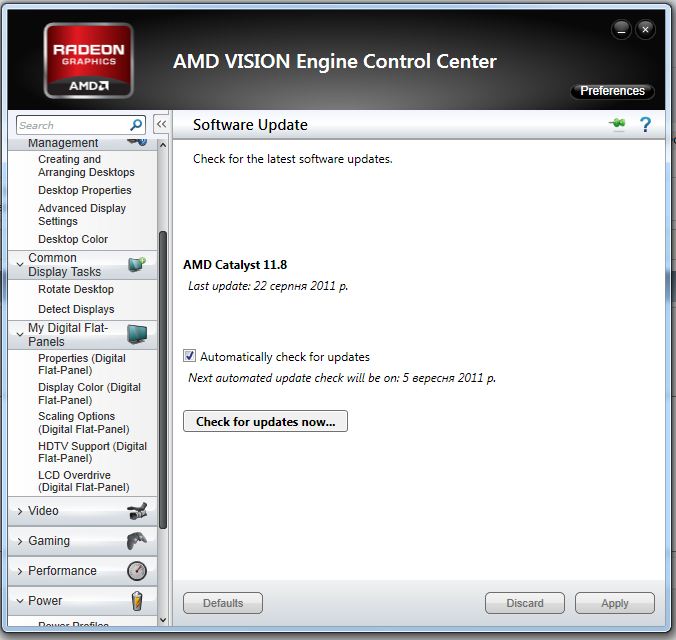Open LCD Overdrive (Digital Flat-Panel)
The height and width of the screenshot is (640, 676).
pos(84,481)
